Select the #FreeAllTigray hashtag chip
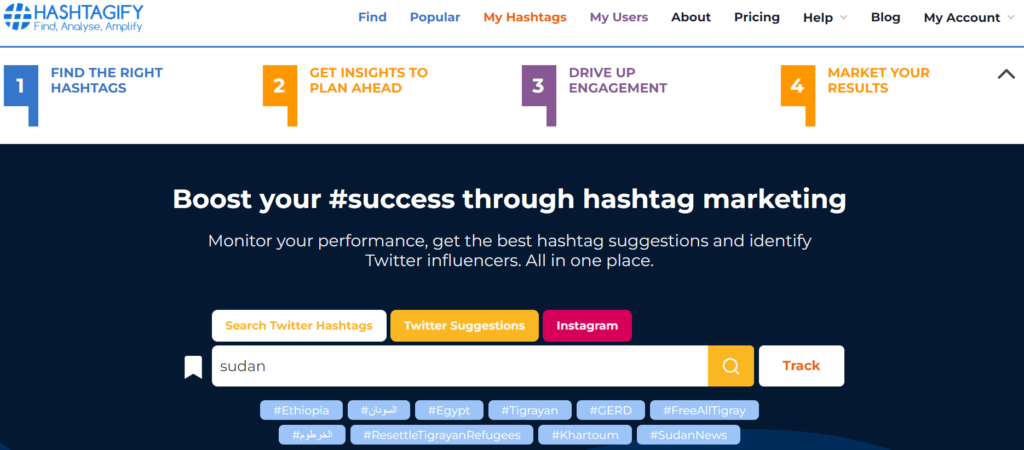The width and height of the screenshot is (1024, 450). (704, 410)
